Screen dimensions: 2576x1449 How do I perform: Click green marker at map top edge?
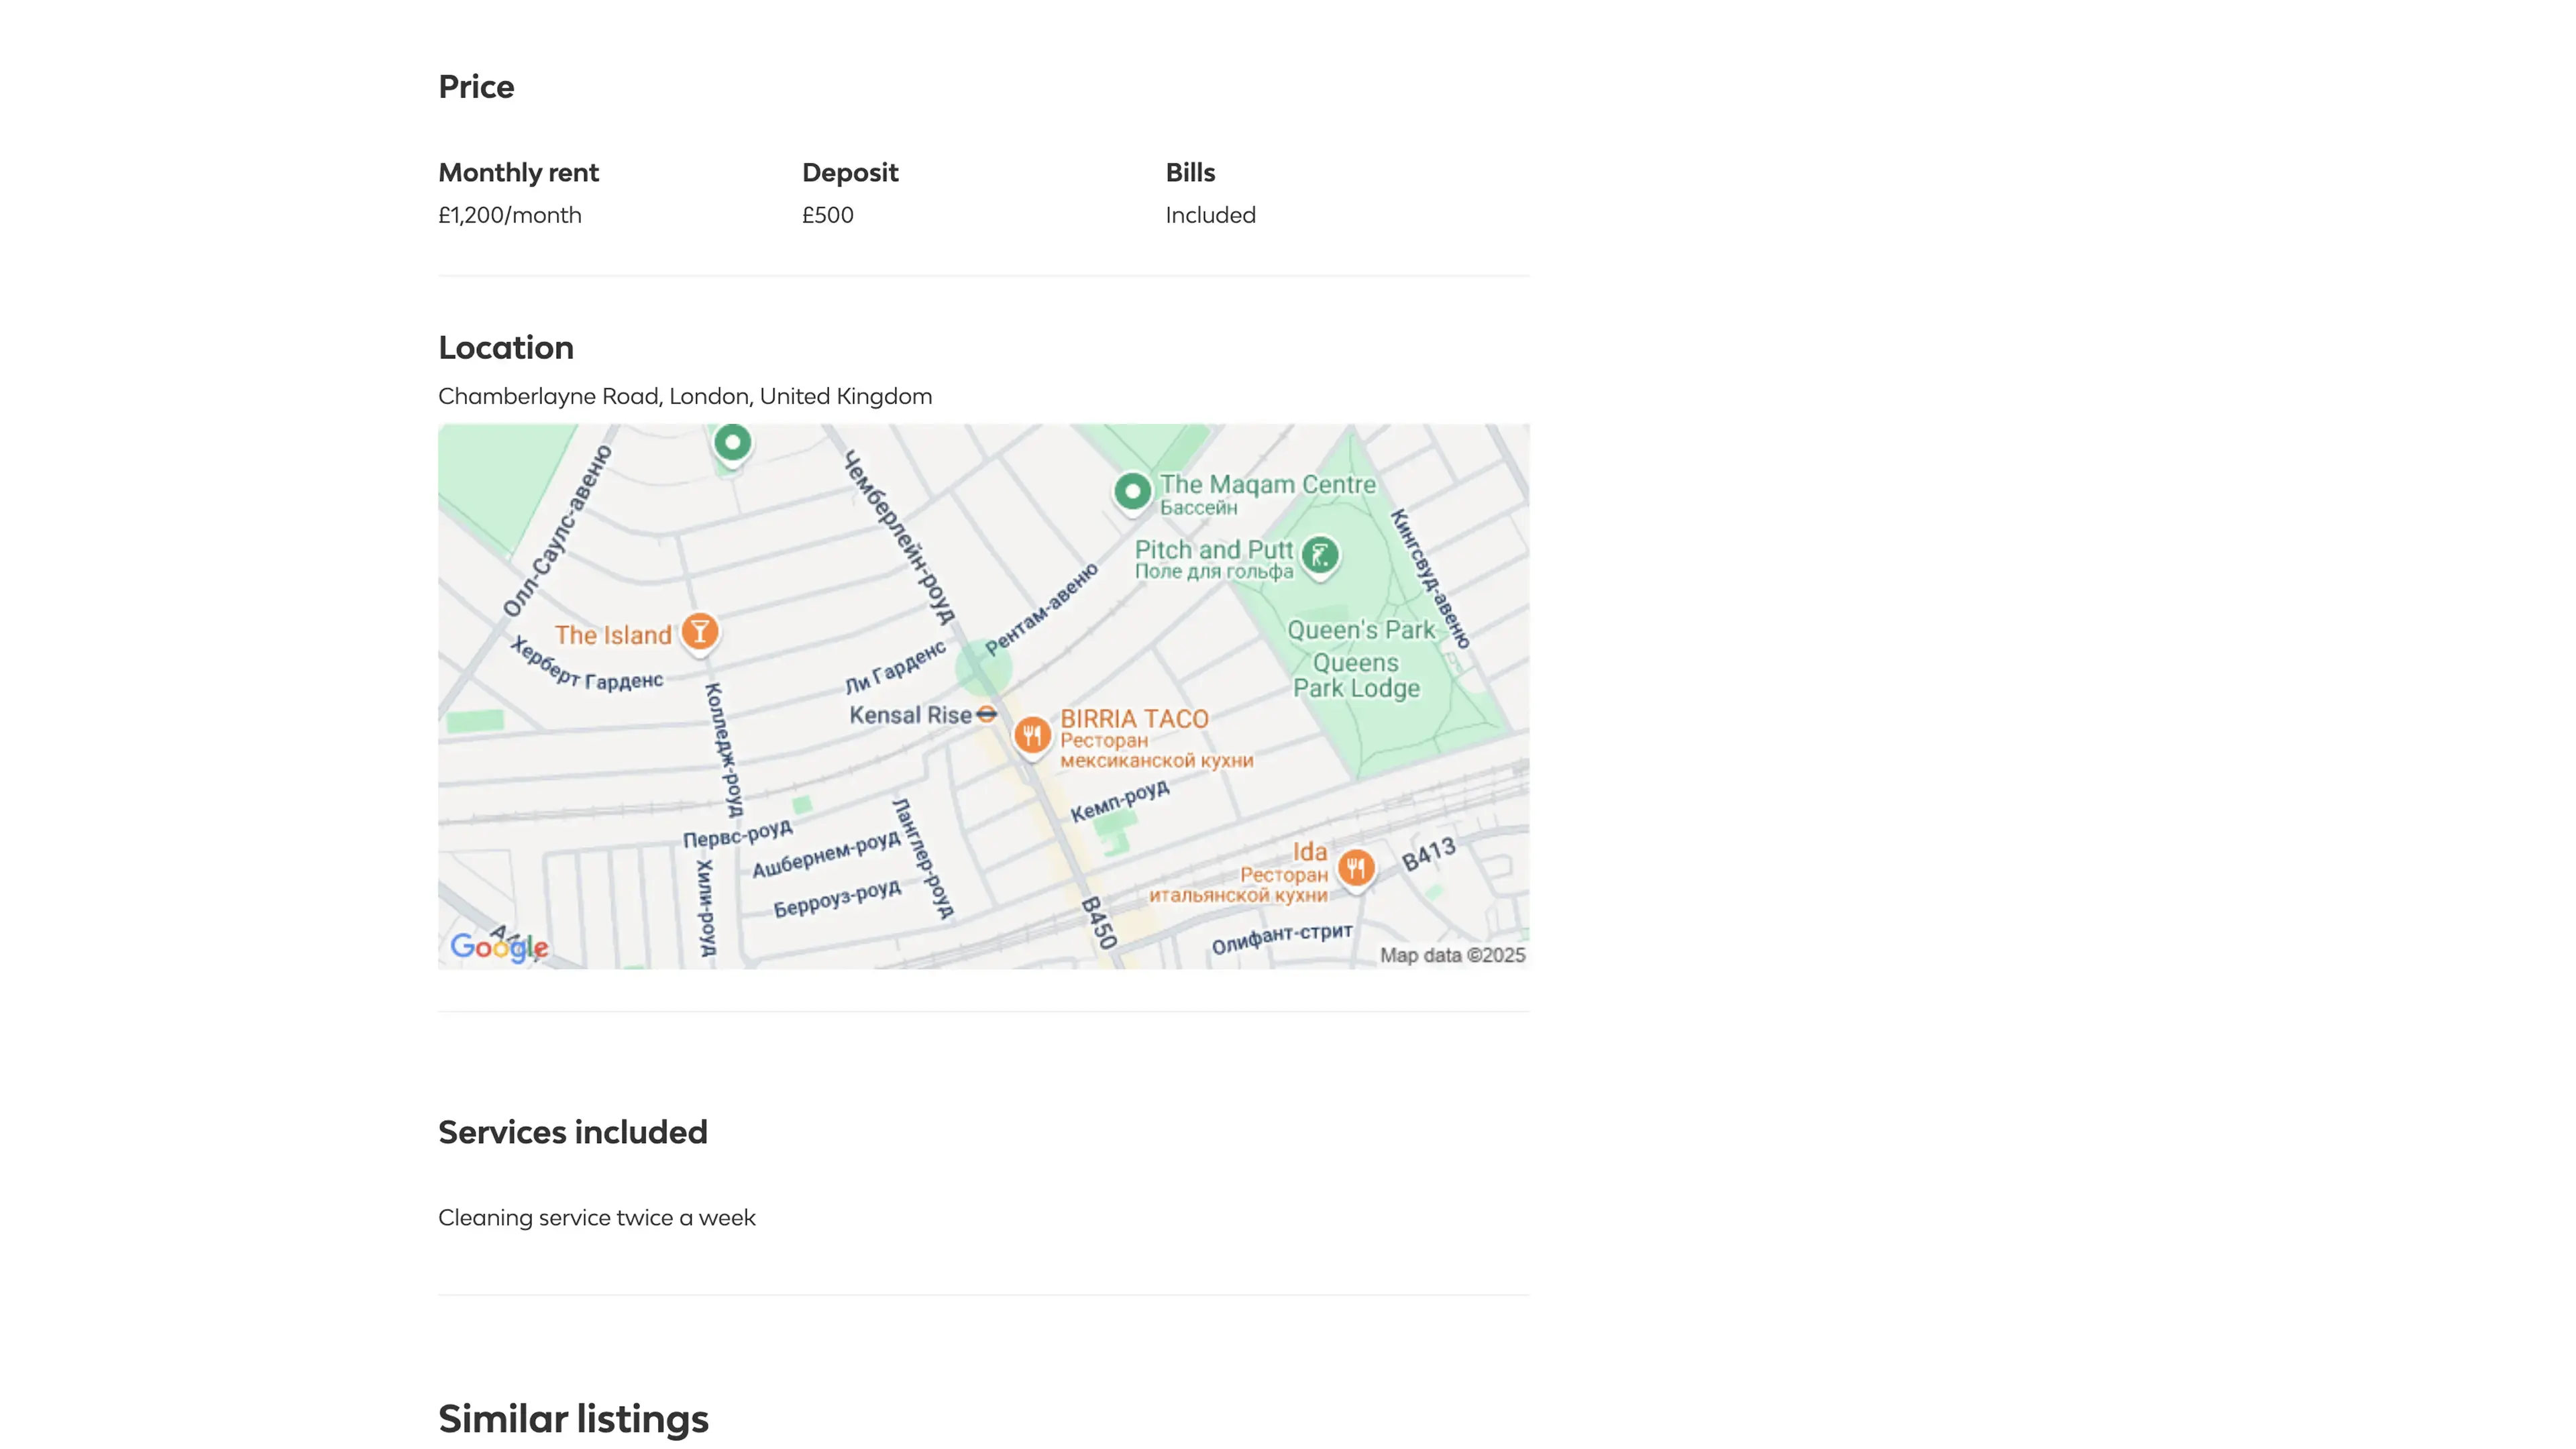pos(732,442)
